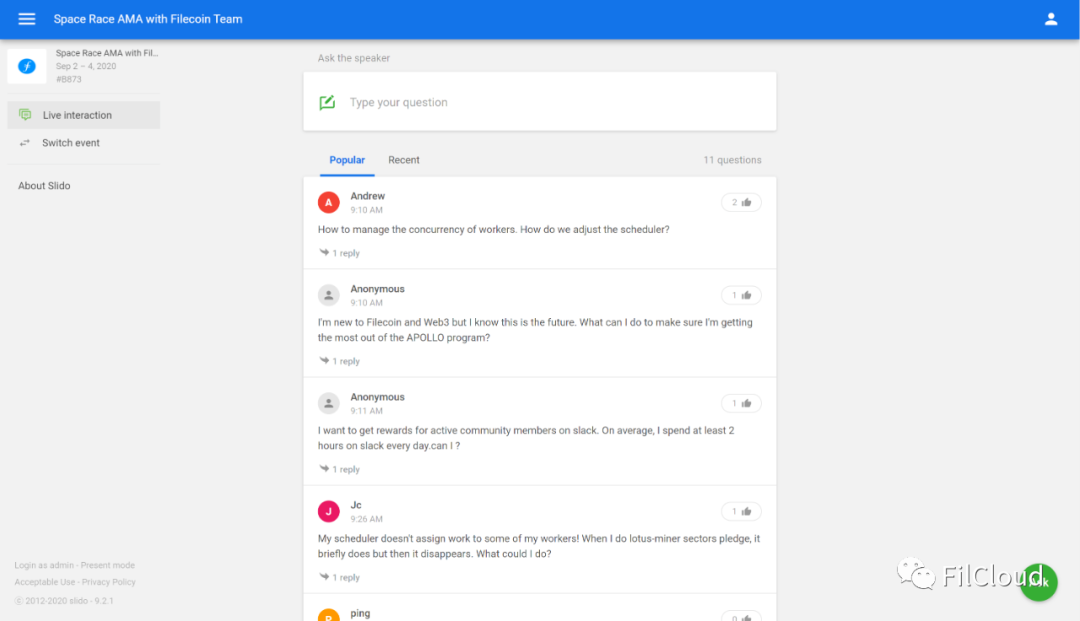Screen dimensions: 1080x621
Task: Expand the reply under Andrew's question
Action: point(340,253)
